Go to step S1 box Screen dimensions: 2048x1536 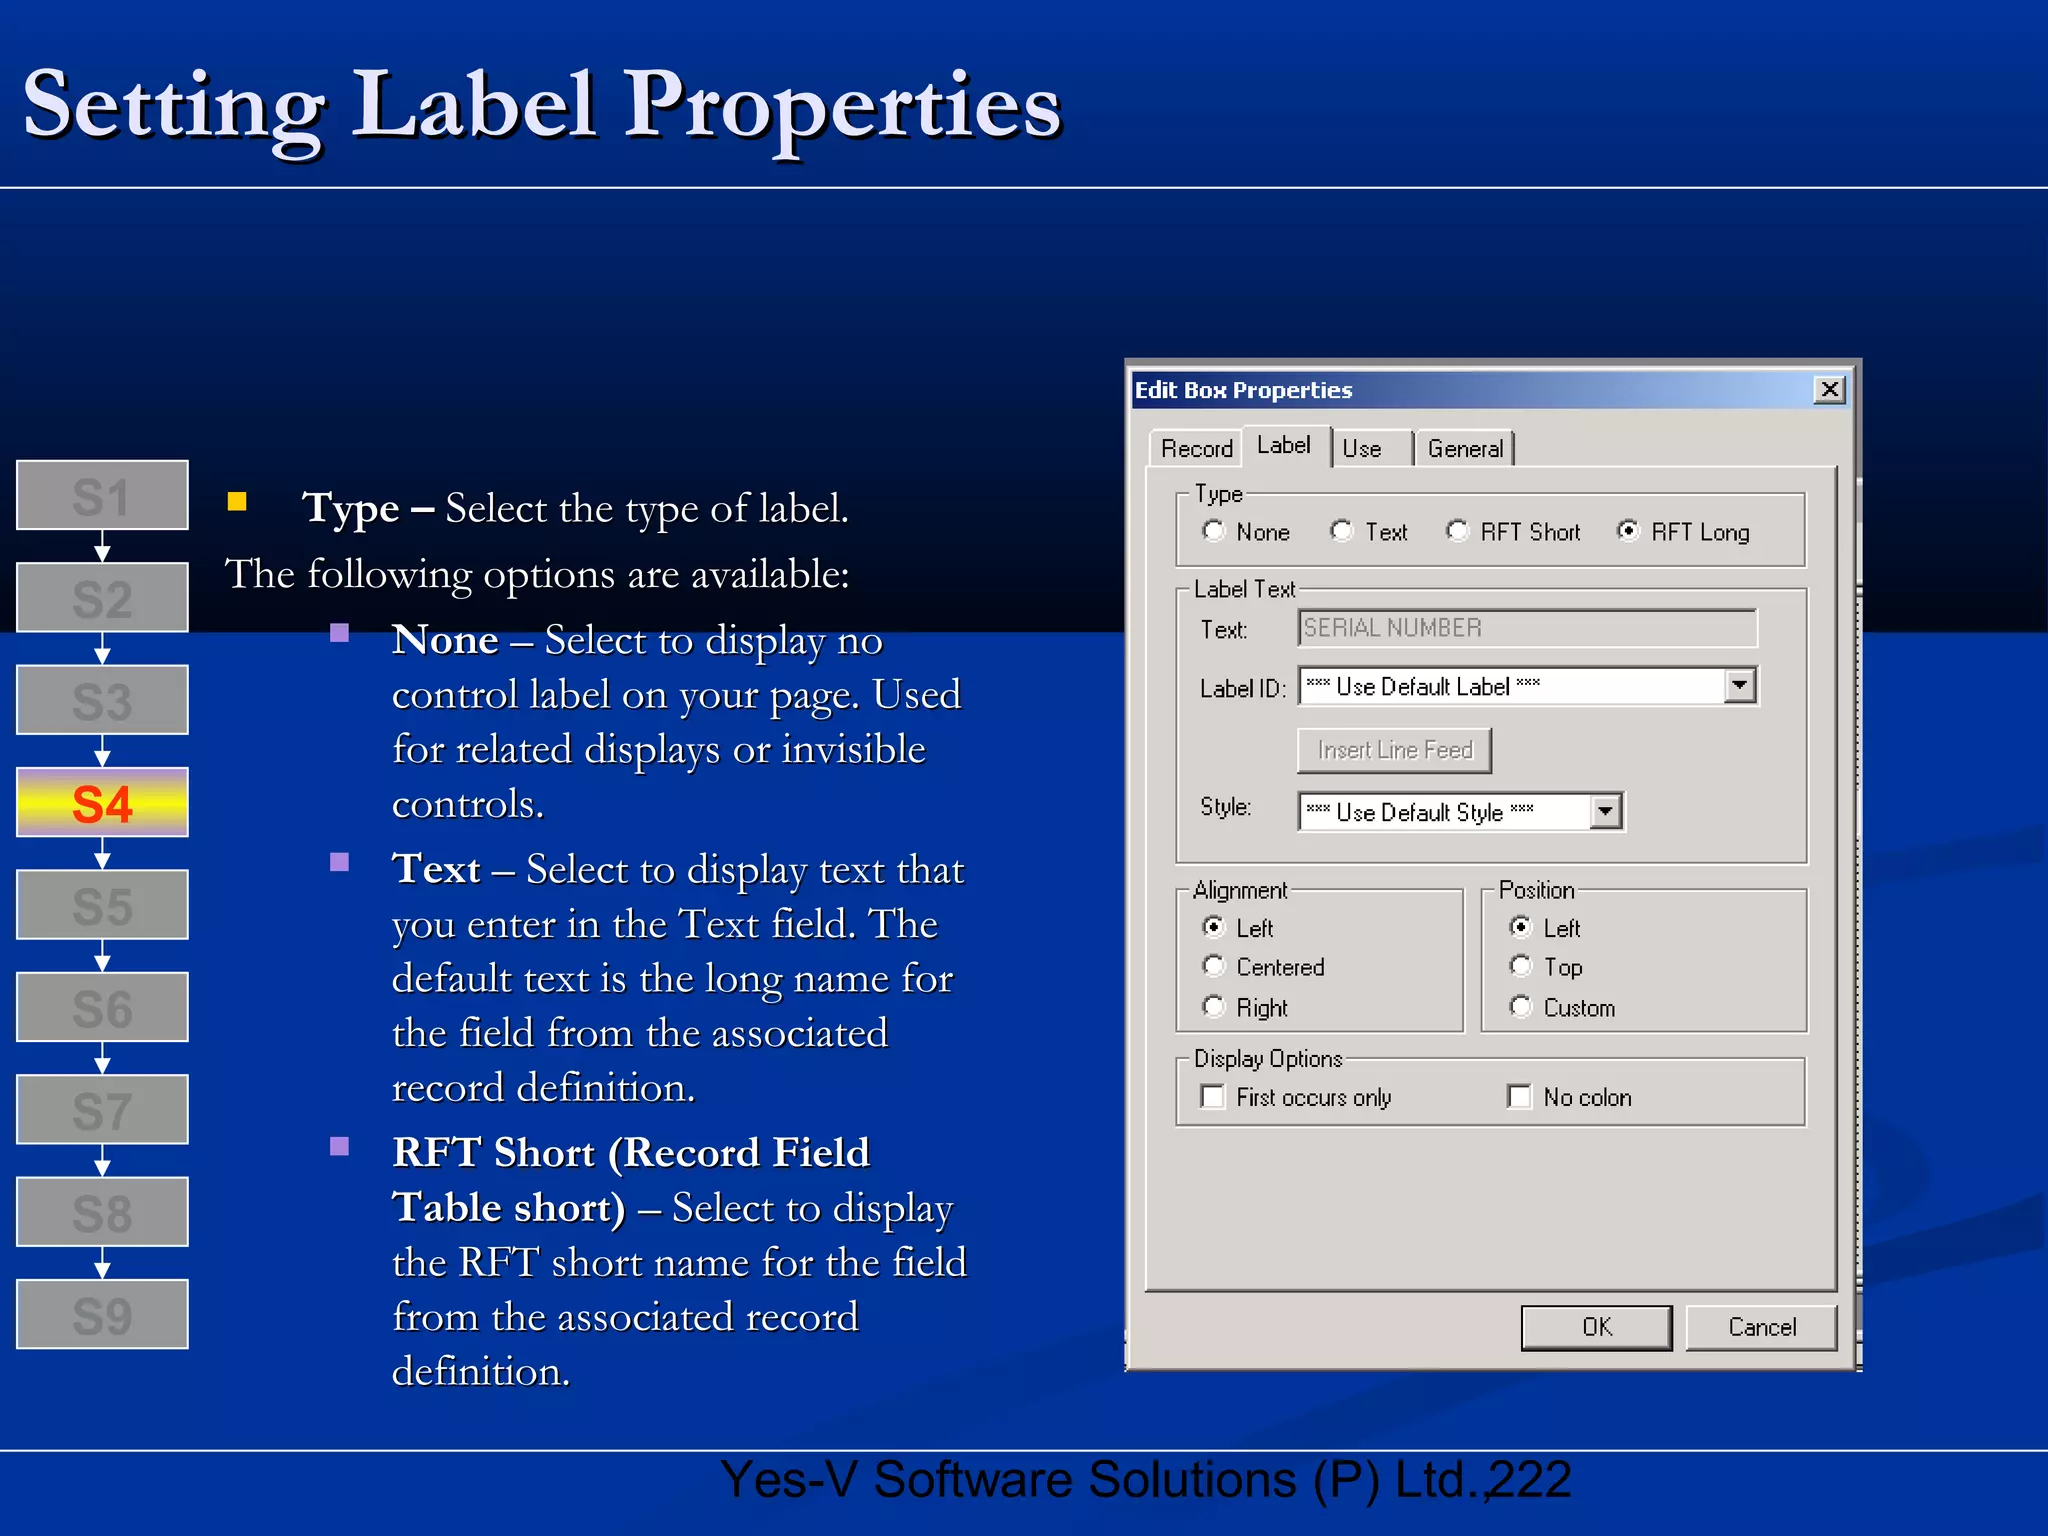(102, 495)
